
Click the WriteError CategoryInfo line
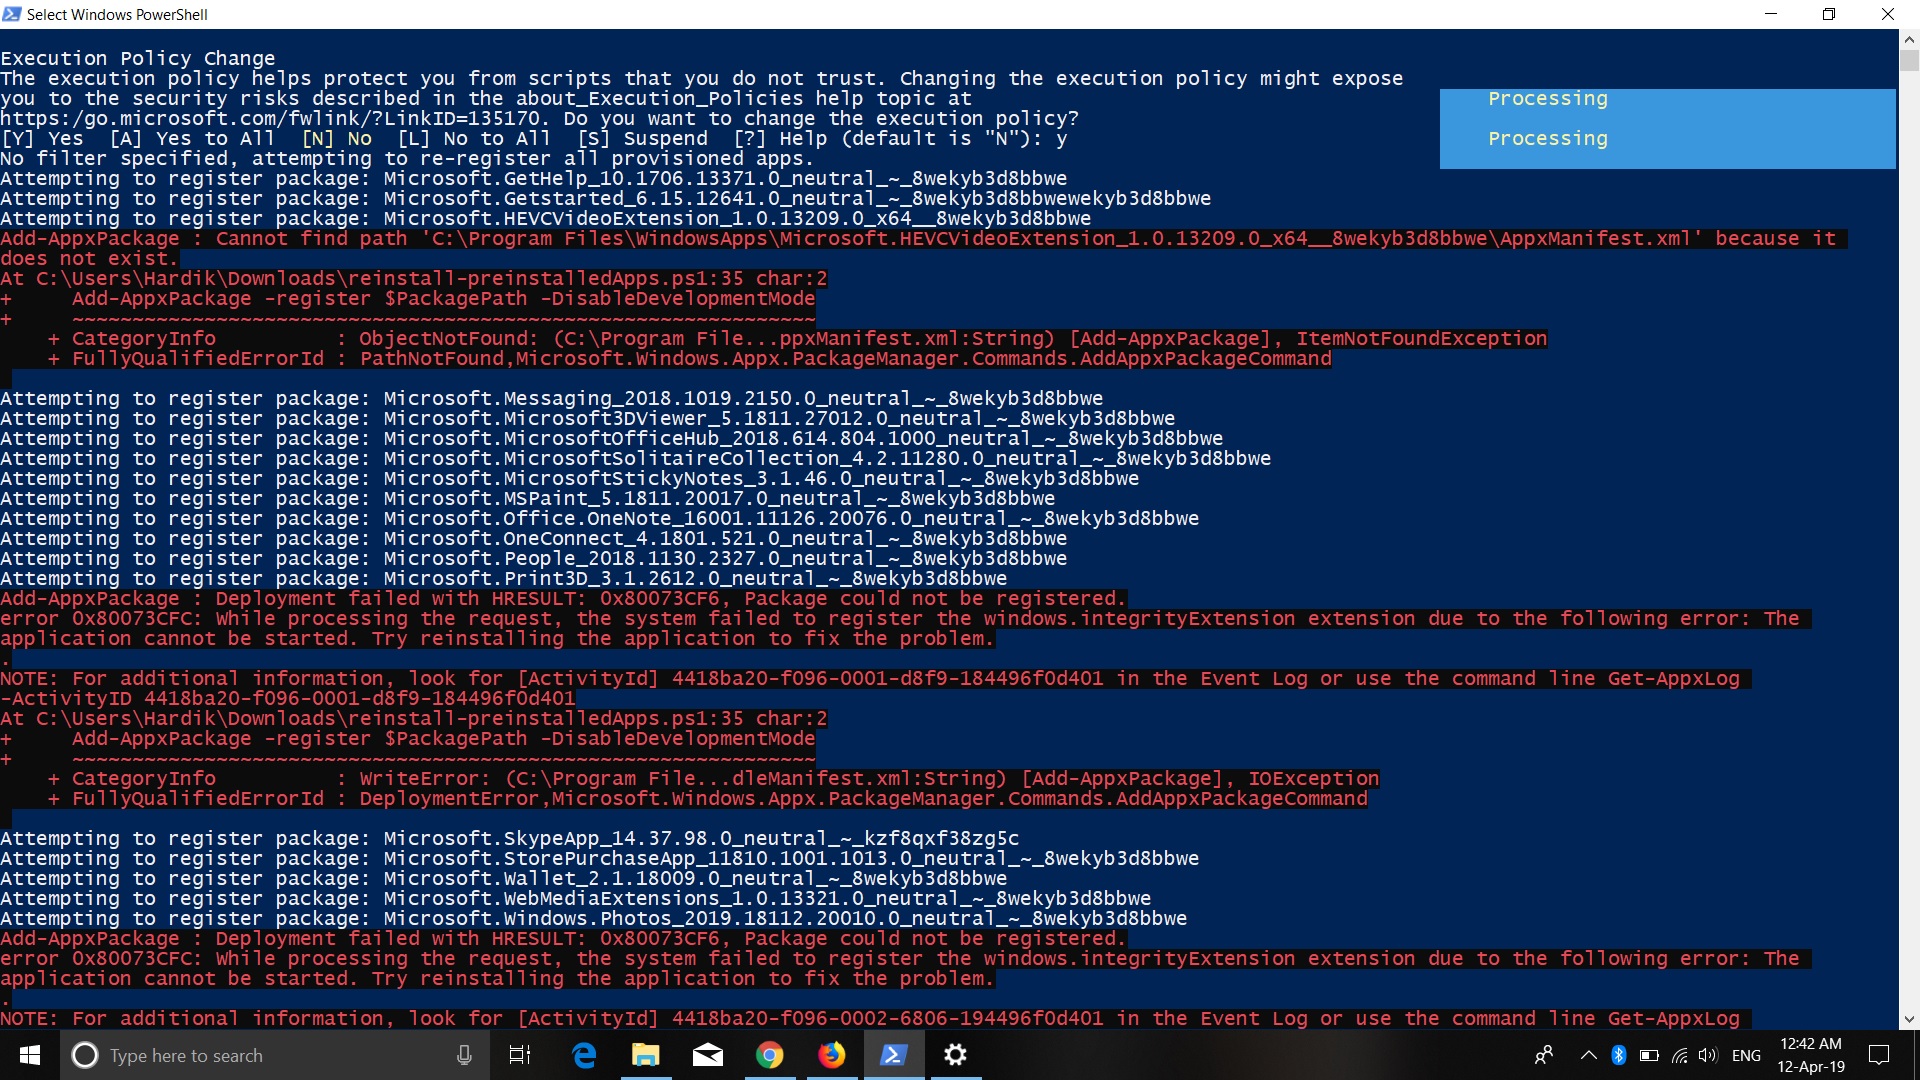coord(714,778)
